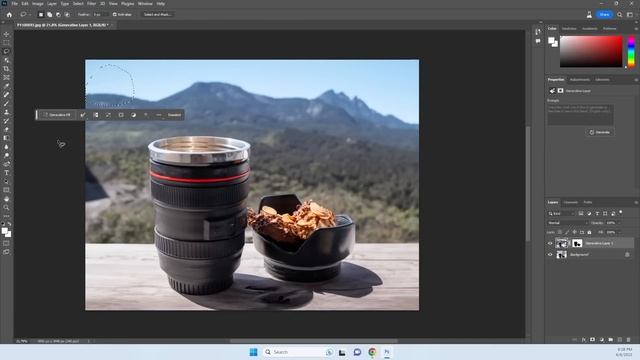
Task: Switch to the Swatches tab
Action: 569,29
